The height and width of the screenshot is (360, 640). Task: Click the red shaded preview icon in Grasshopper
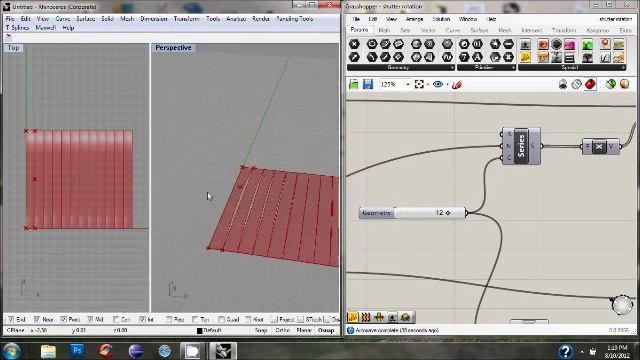[590, 84]
